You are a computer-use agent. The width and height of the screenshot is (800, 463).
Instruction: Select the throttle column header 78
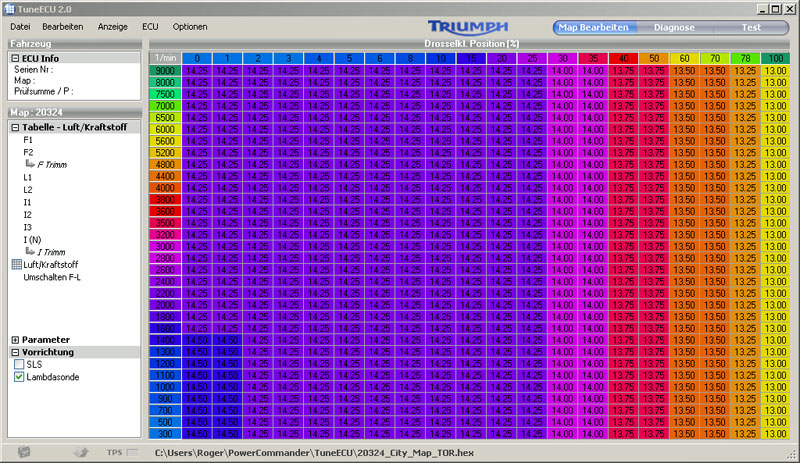coord(745,58)
